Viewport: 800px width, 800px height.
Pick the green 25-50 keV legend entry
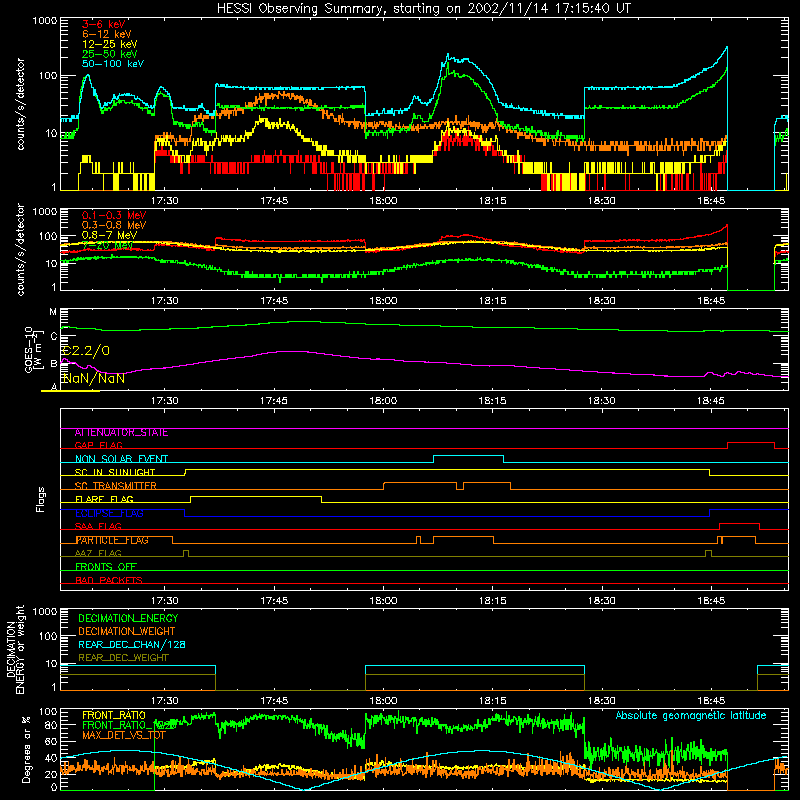click(x=110, y=54)
